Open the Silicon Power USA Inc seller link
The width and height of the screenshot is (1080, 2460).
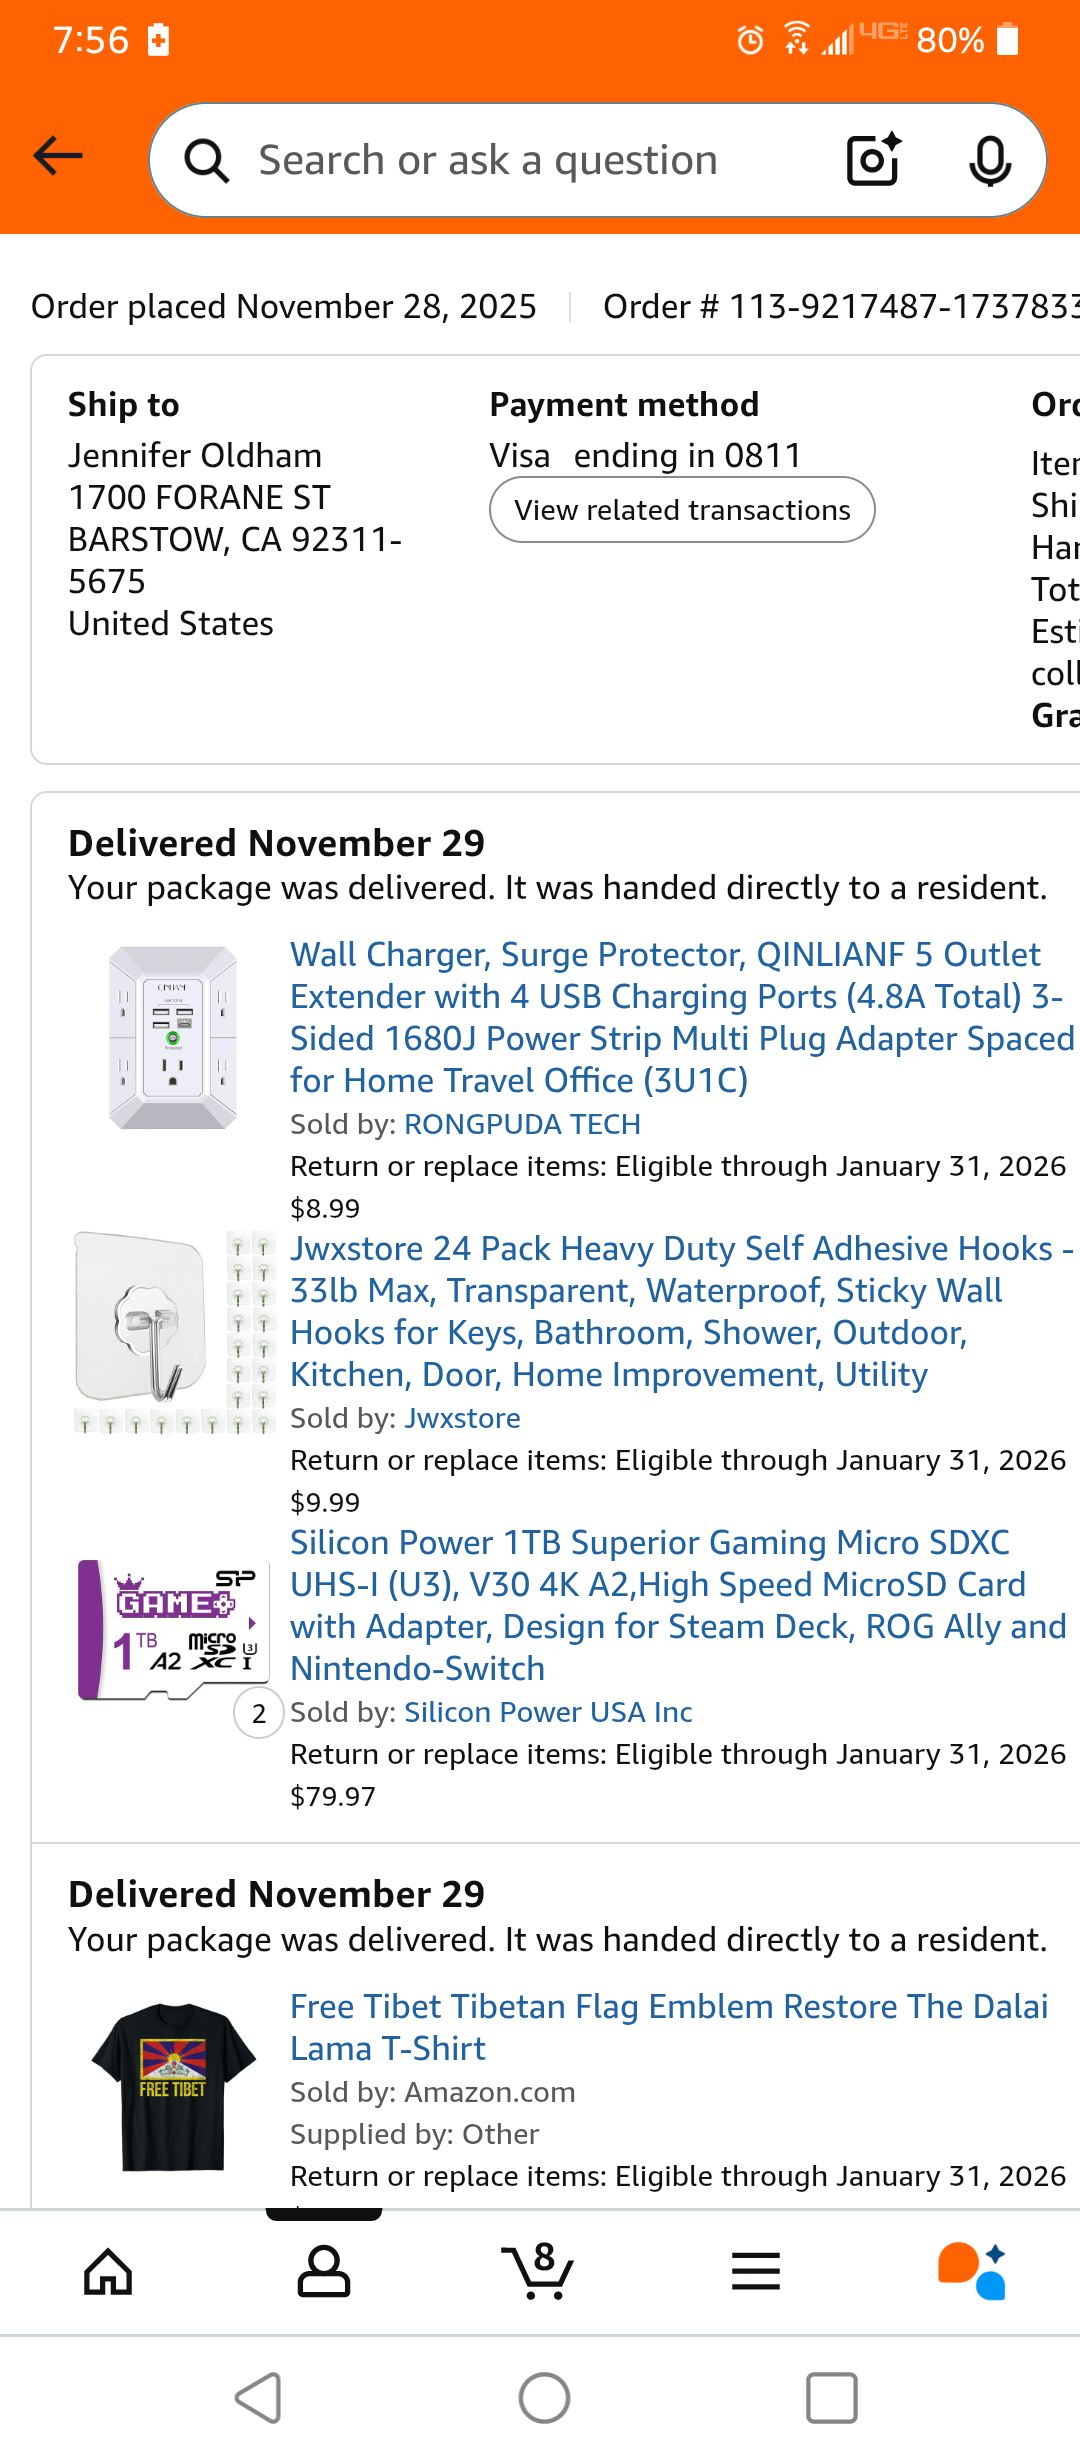tap(548, 1712)
